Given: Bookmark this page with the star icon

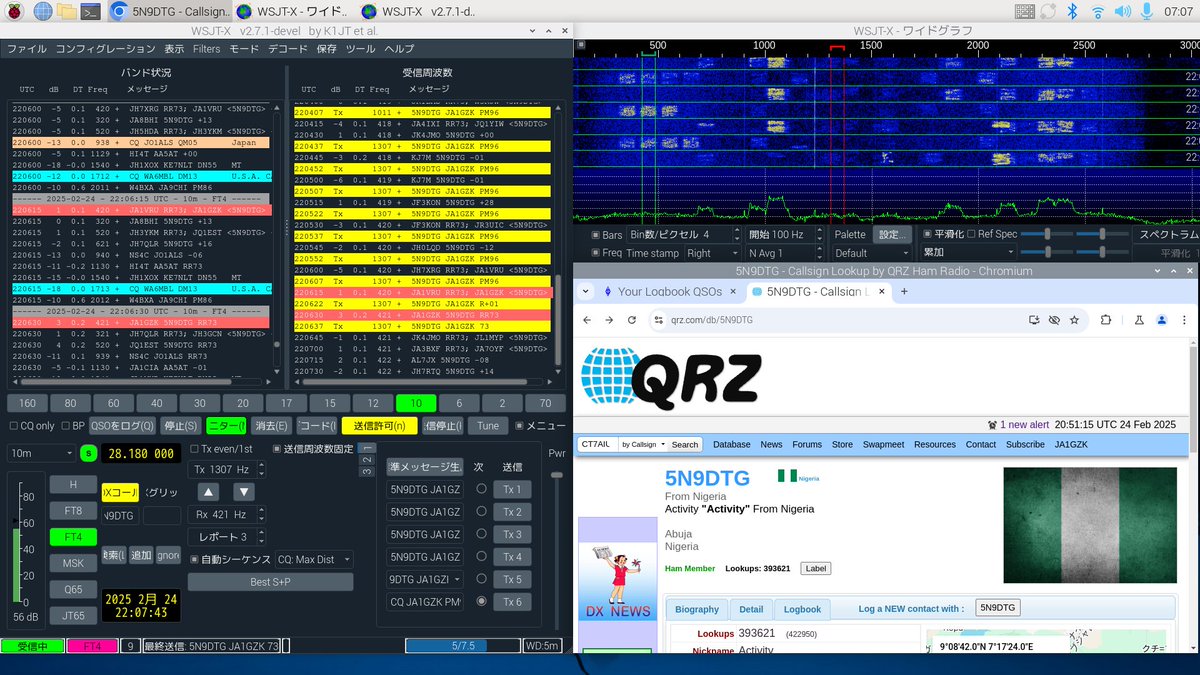Looking at the screenshot, I should (x=1074, y=320).
